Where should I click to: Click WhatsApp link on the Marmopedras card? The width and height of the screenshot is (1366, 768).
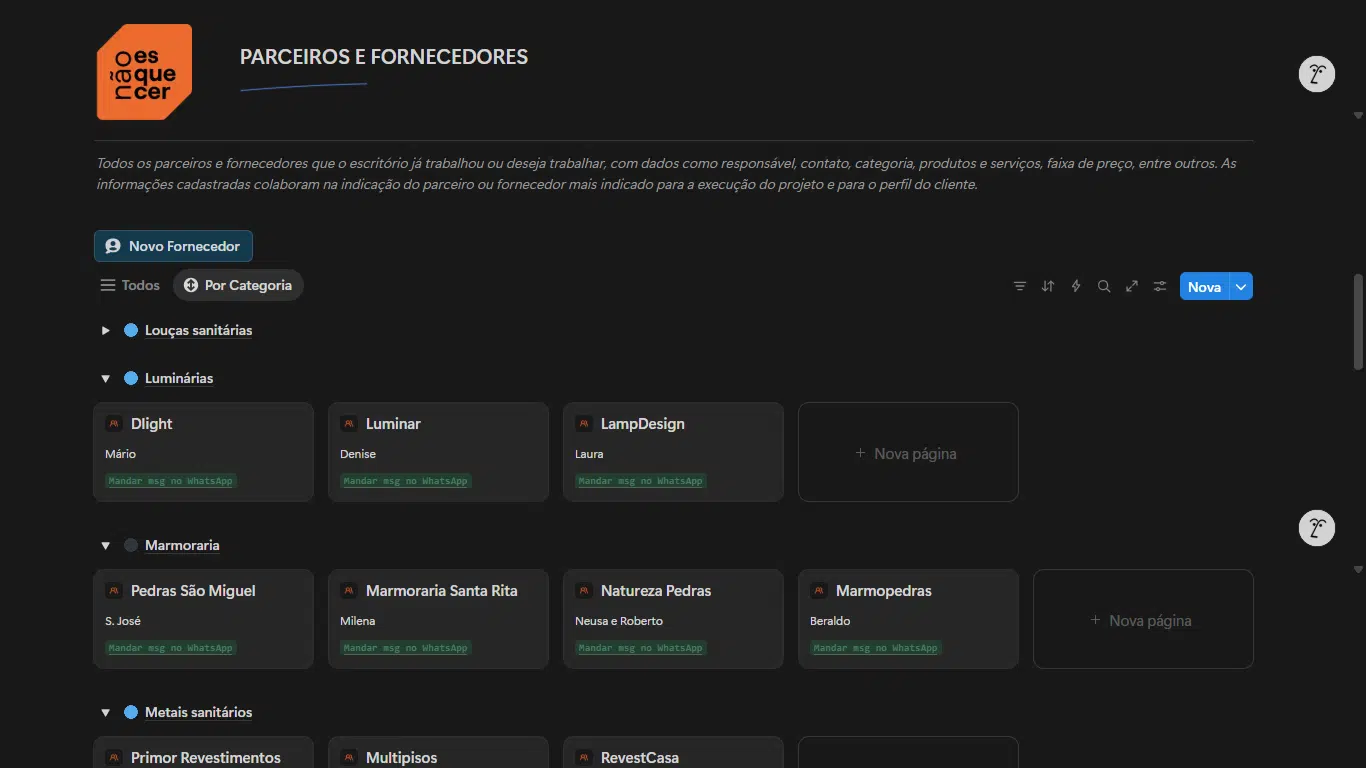[x=875, y=648]
